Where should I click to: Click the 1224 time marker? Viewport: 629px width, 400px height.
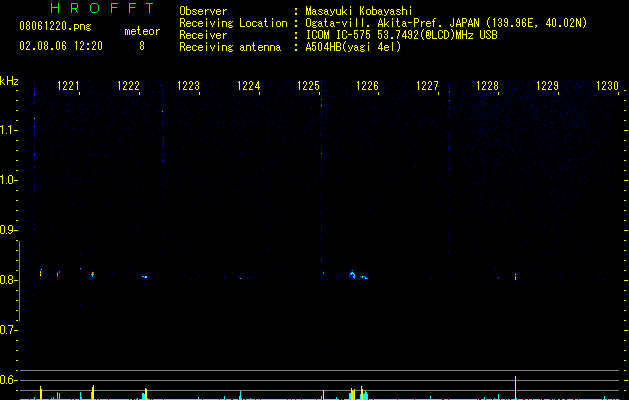point(248,86)
